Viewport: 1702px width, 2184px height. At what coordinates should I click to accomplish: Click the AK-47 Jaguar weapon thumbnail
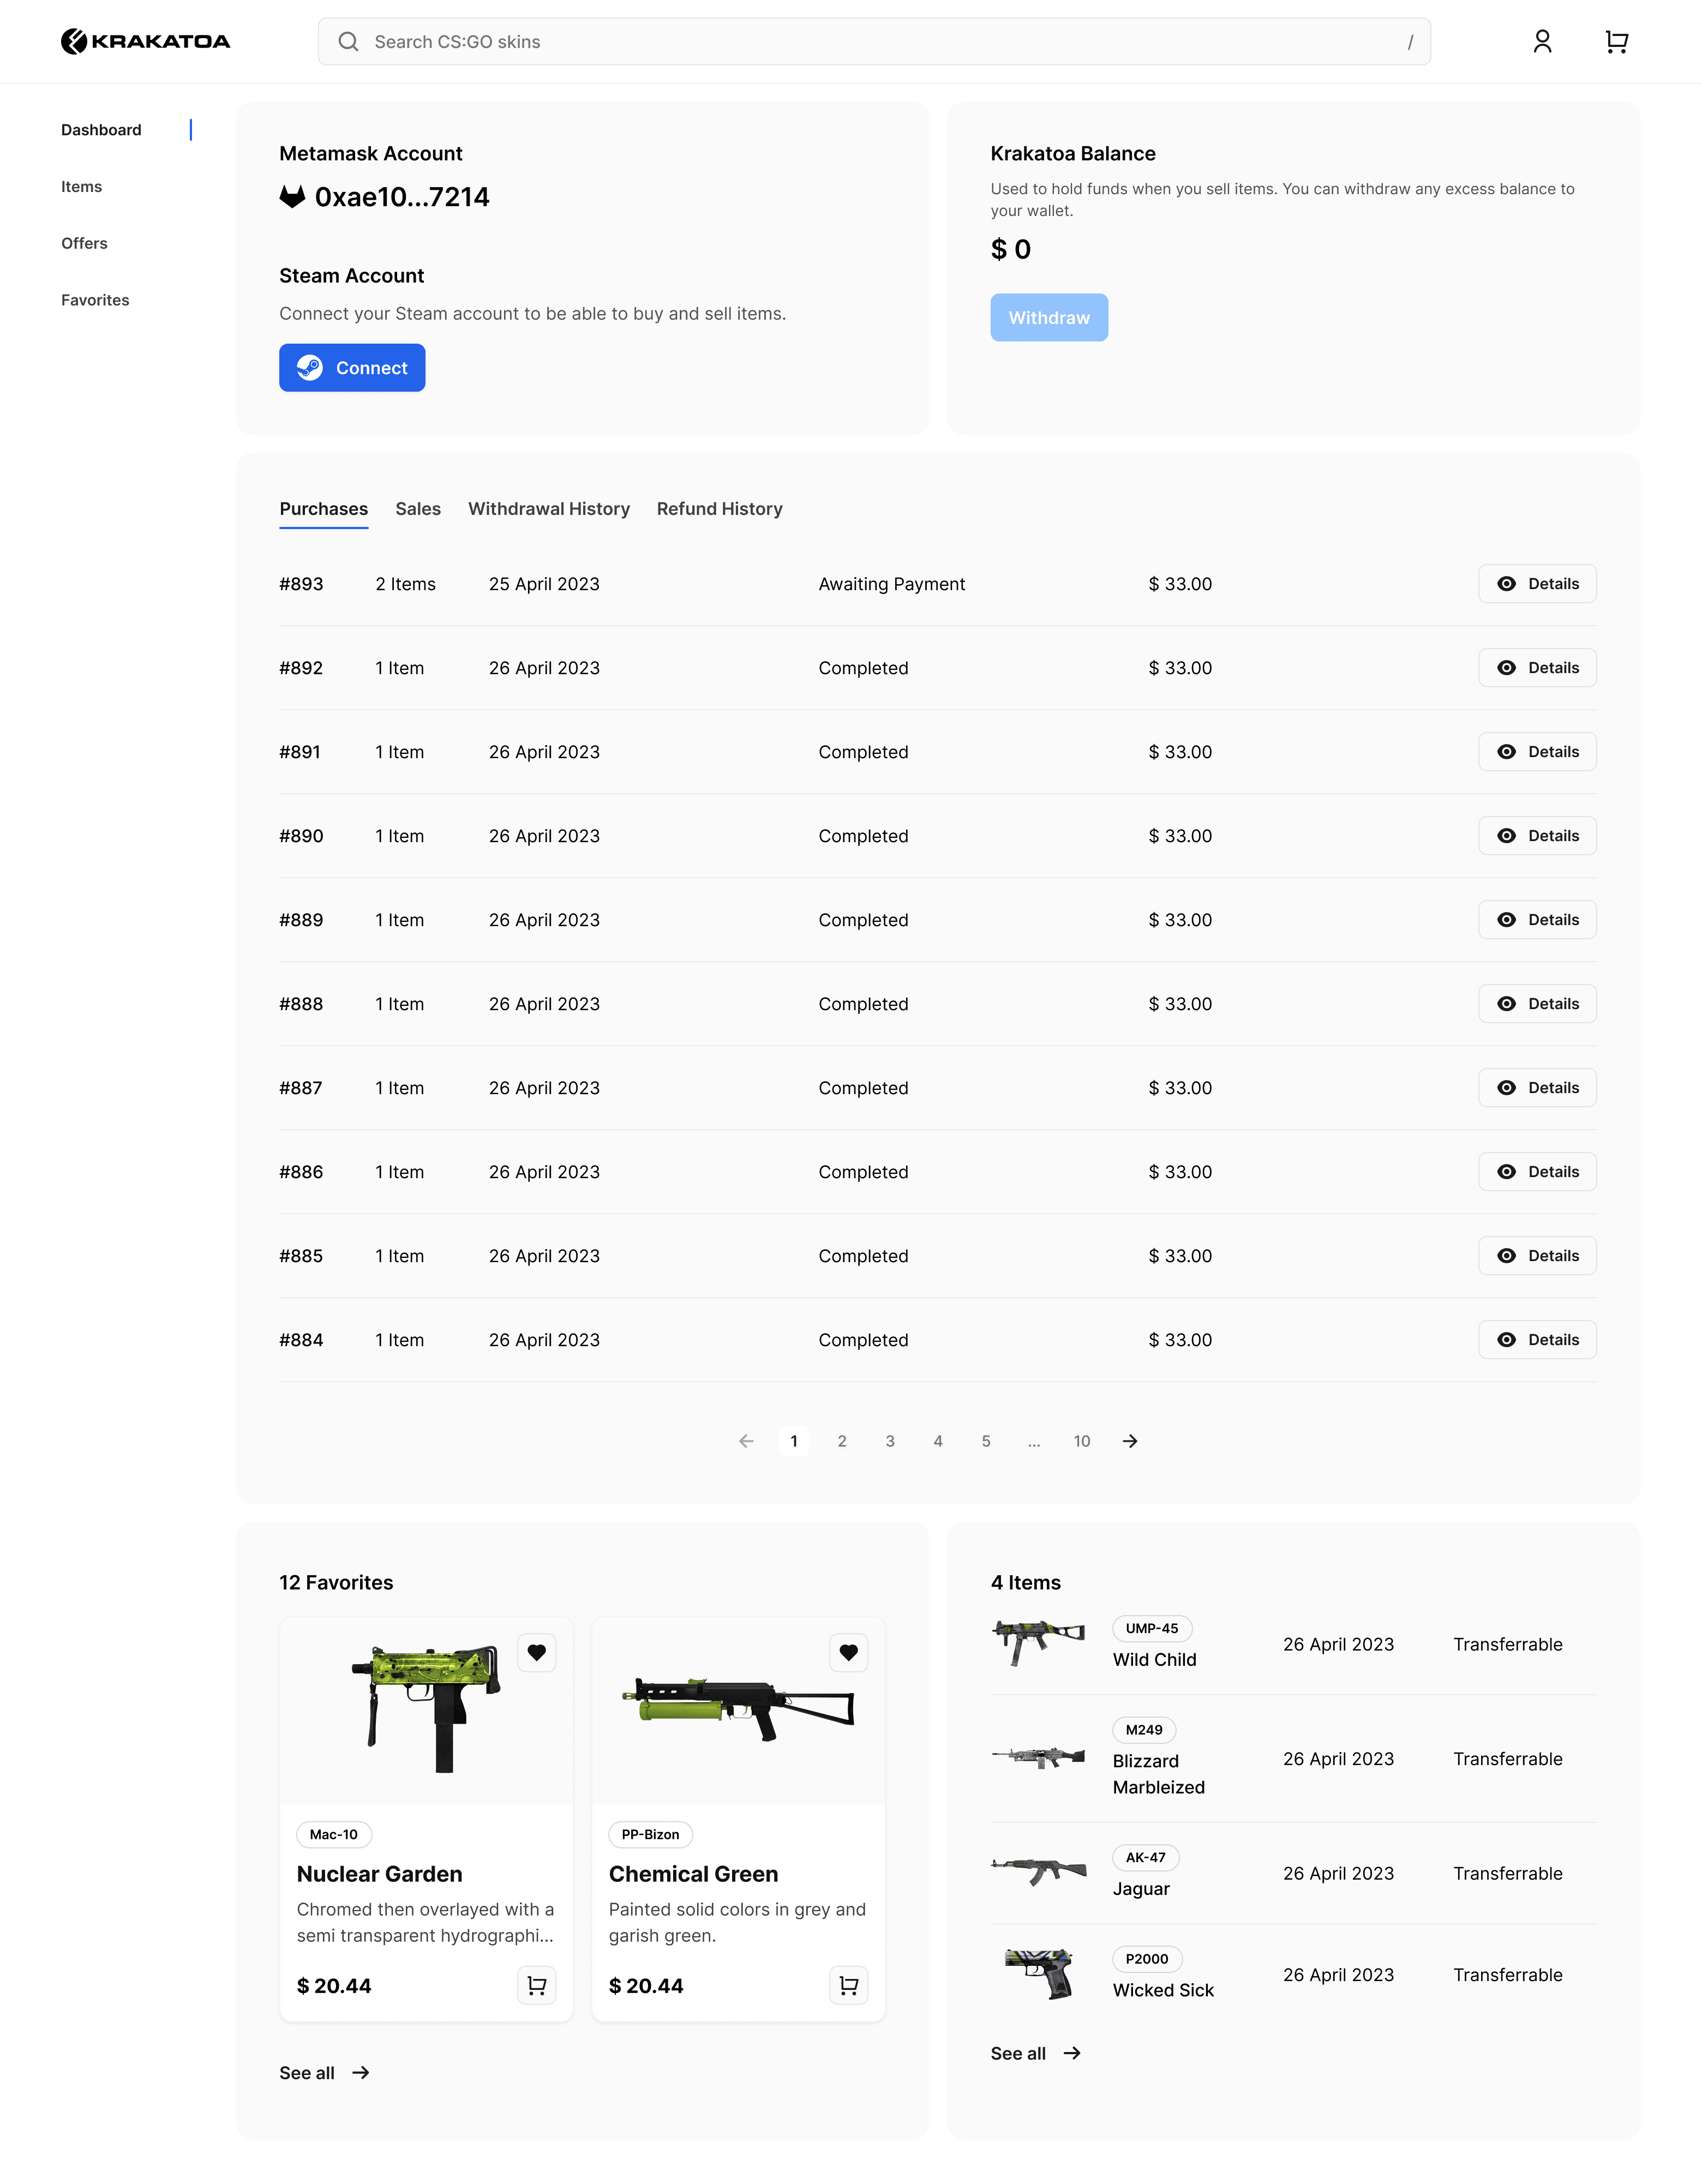[x=1038, y=1870]
